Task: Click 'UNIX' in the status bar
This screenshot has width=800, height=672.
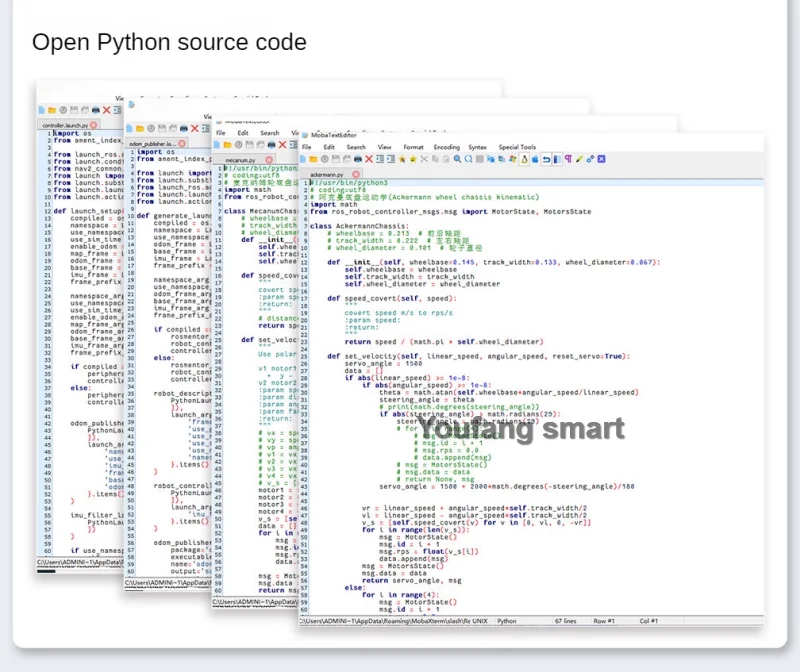Action: coord(480,621)
